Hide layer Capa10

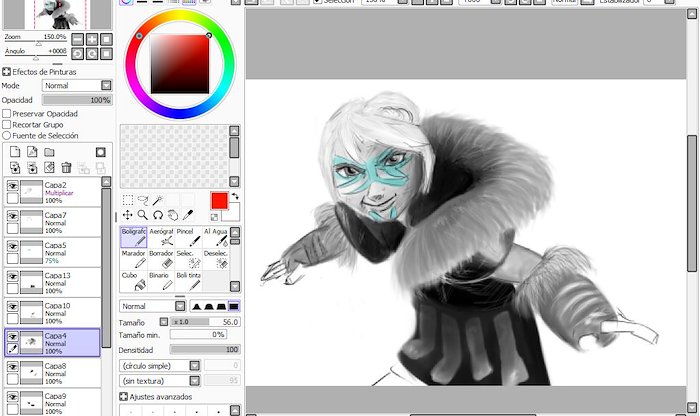(12, 307)
